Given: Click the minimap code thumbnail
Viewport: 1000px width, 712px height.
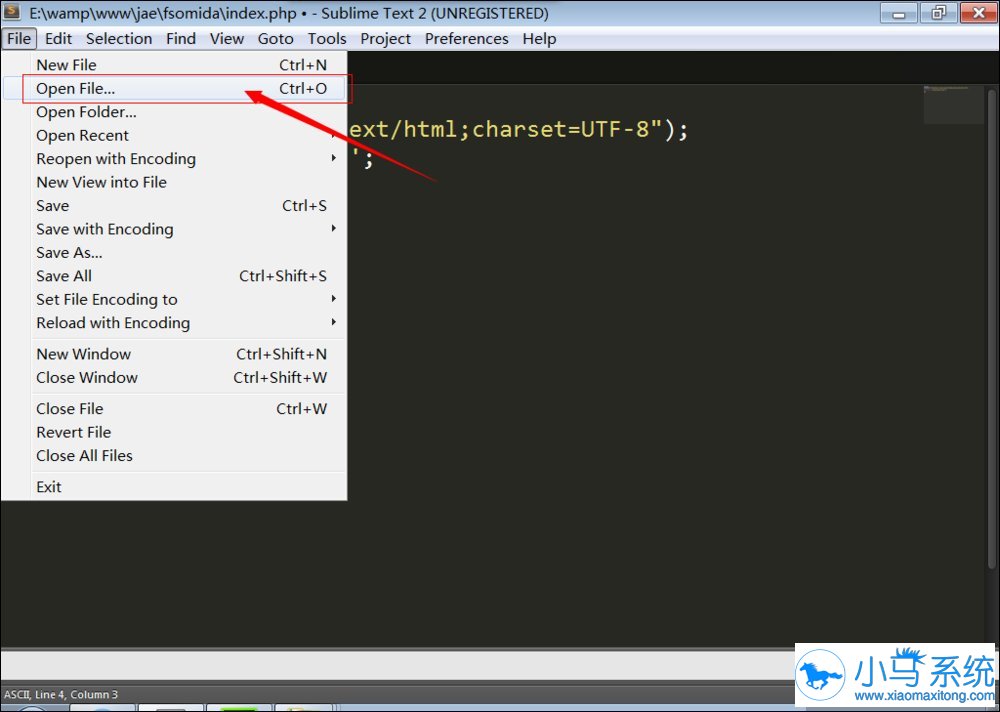Looking at the screenshot, I should tap(953, 104).
